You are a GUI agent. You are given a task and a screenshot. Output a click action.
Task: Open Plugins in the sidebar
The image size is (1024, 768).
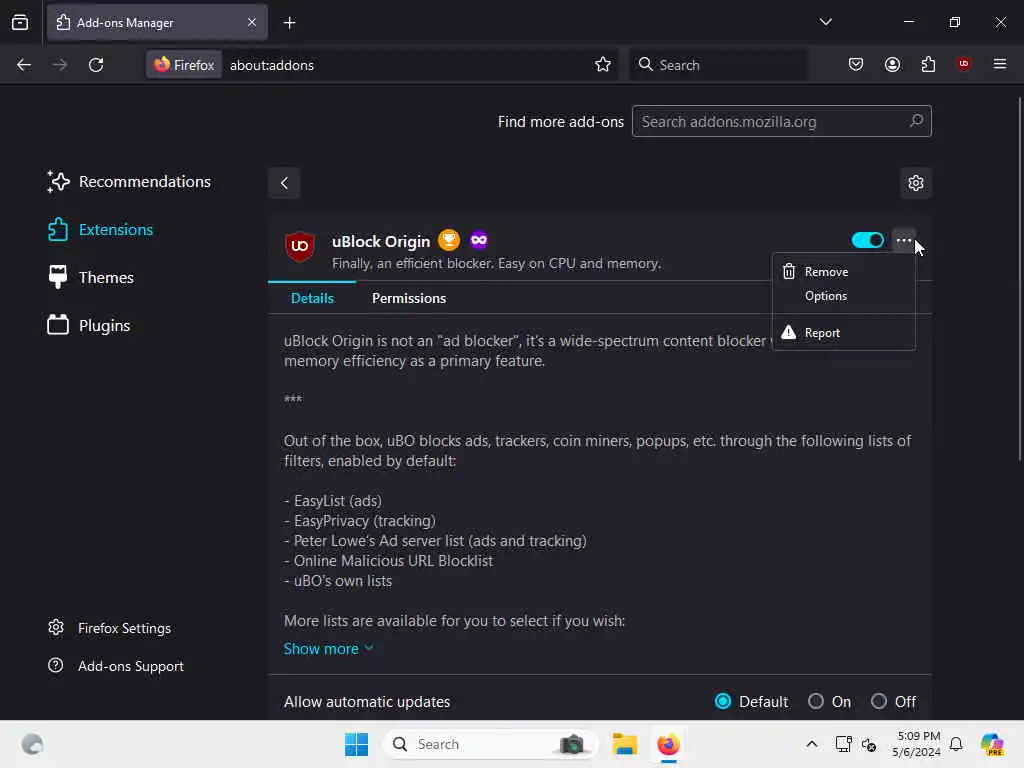pyautogui.click(x=89, y=325)
